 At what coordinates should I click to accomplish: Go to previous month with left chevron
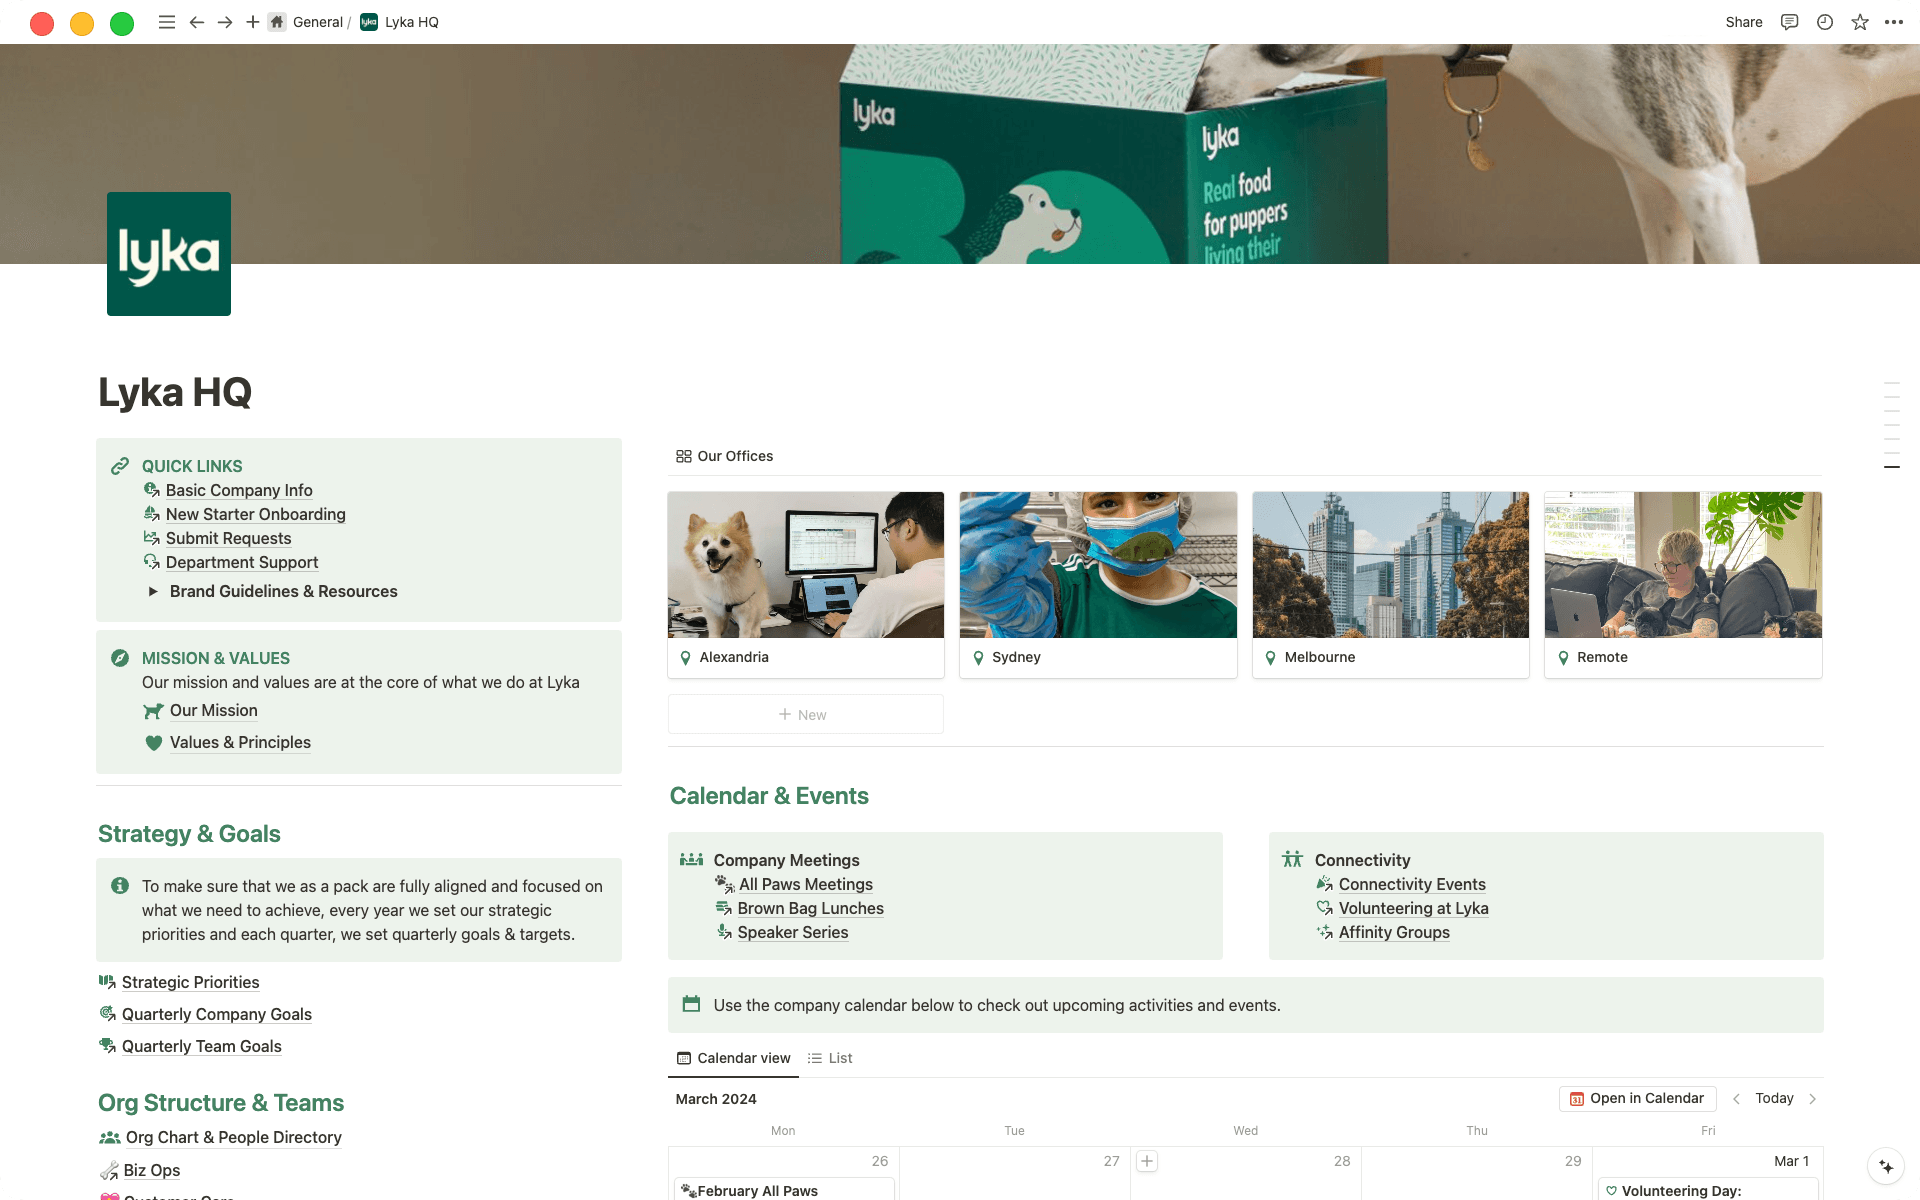point(1736,1098)
